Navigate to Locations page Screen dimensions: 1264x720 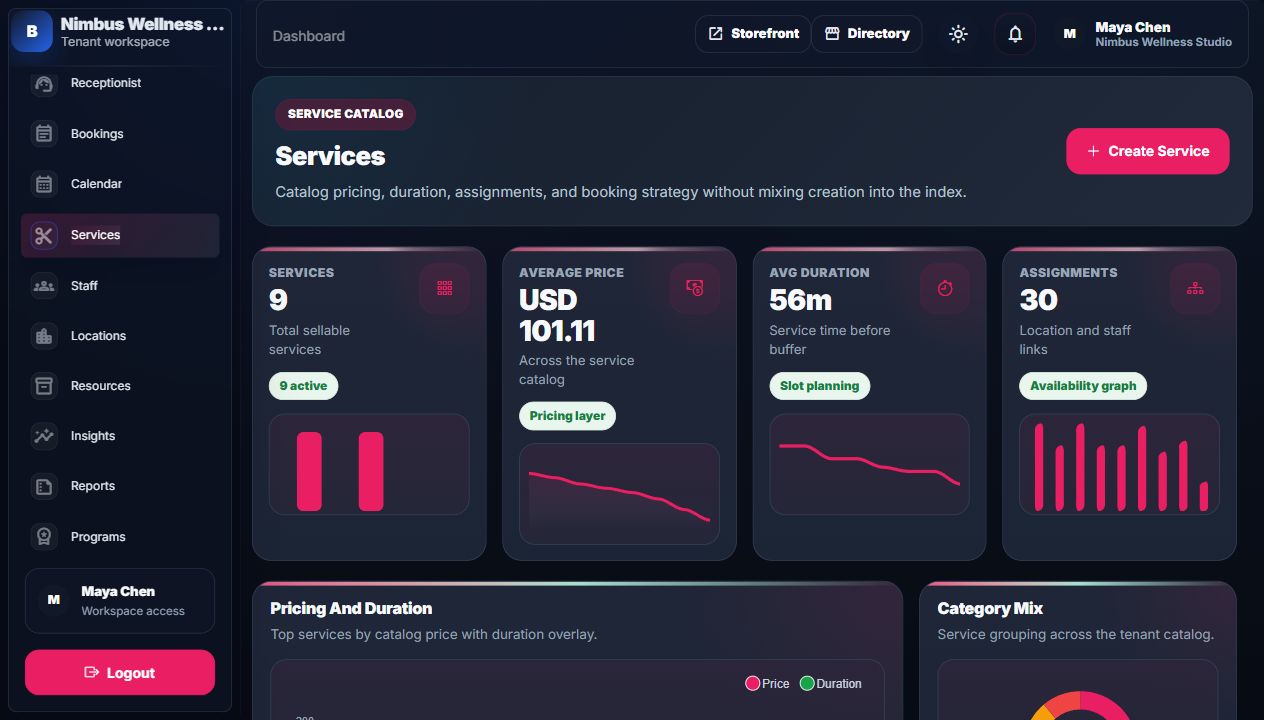[x=120, y=336]
